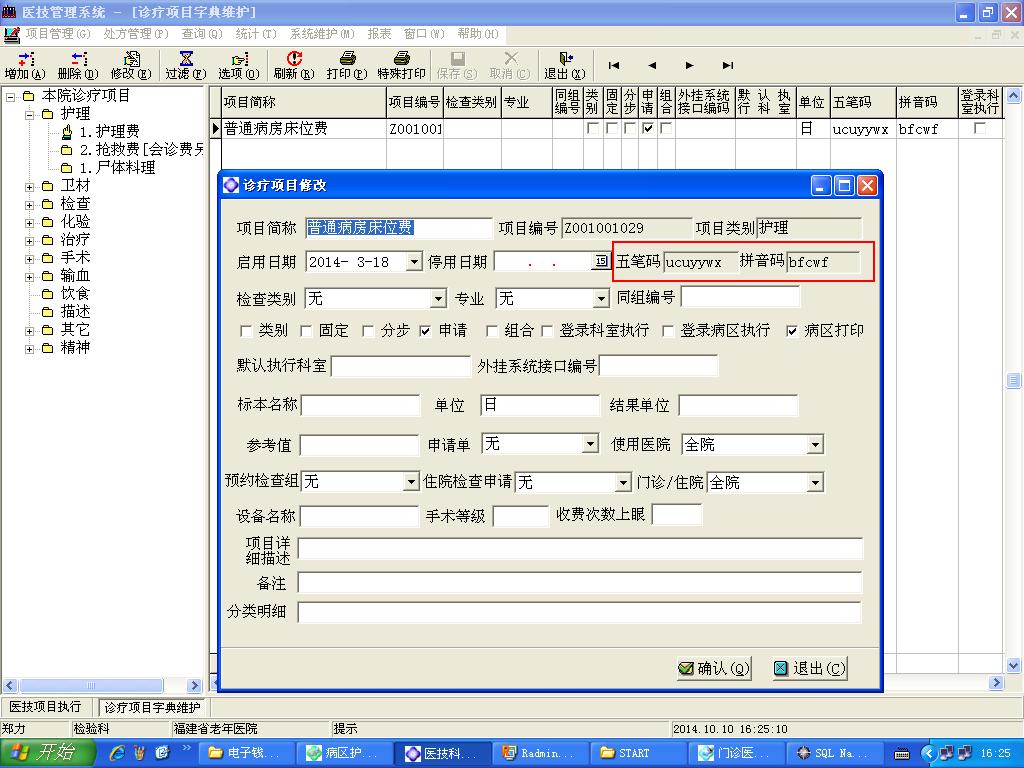The height and width of the screenshot is (768, 1024).
Task: Click the 默认执行科室 input field
Action: click(x=400, y=366)
